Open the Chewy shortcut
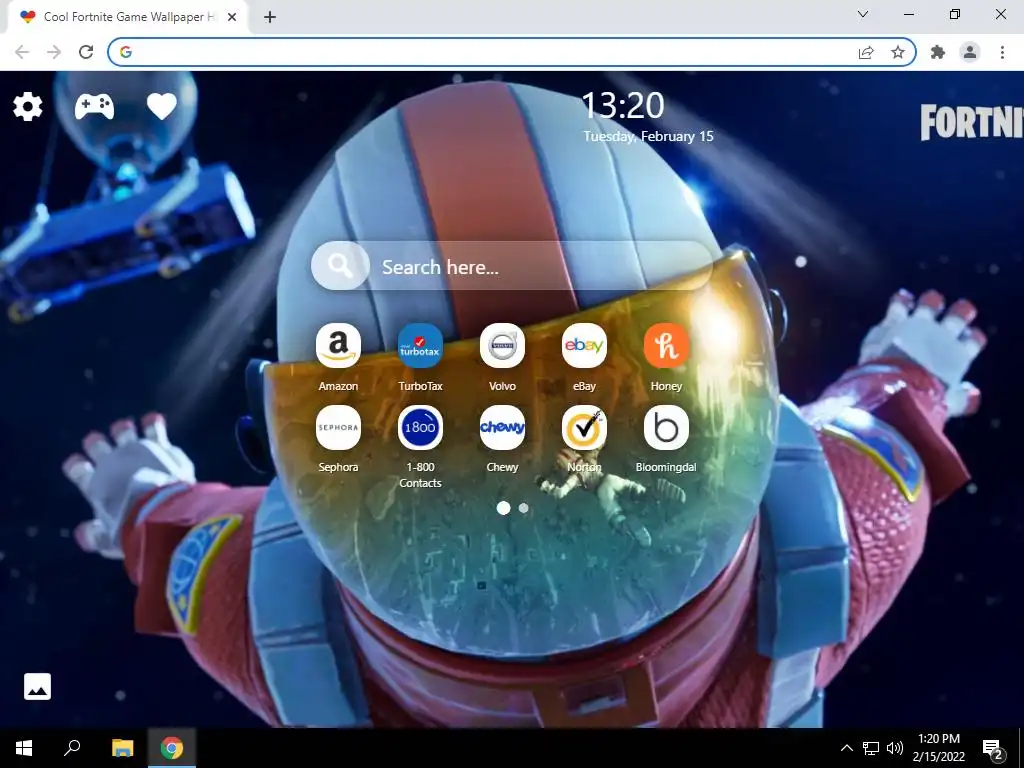Image resolution: width=1024 pixels, height=768 pixels. click(502, 428)
